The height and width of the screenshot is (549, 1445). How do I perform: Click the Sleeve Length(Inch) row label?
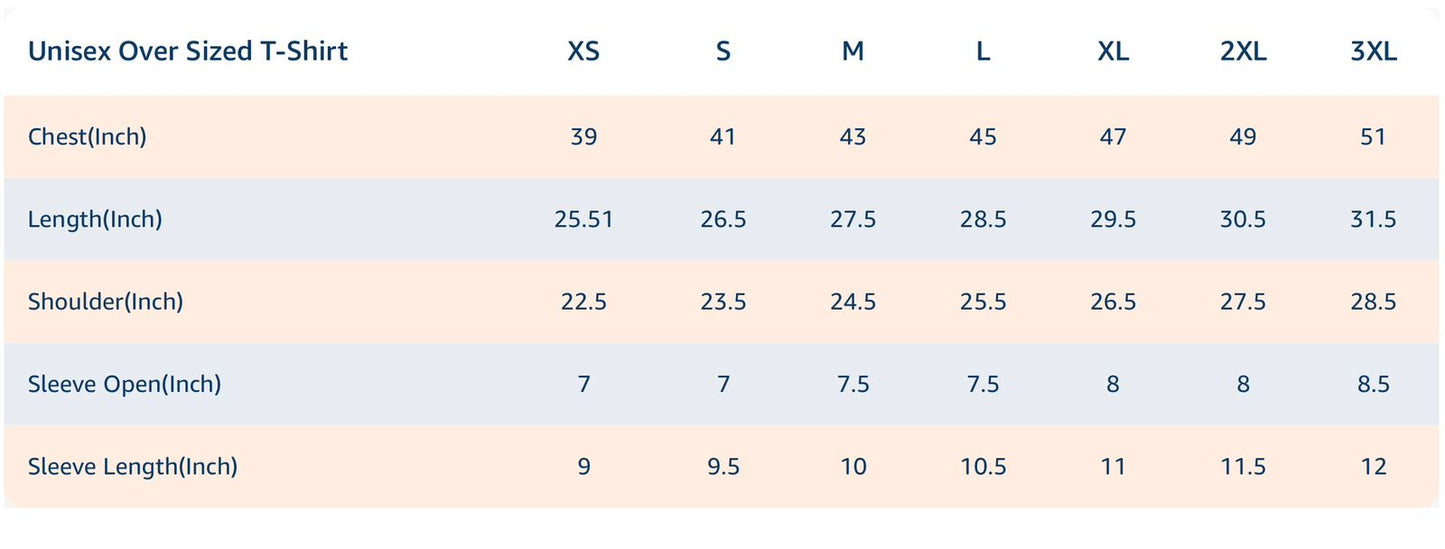click(133, 466)
